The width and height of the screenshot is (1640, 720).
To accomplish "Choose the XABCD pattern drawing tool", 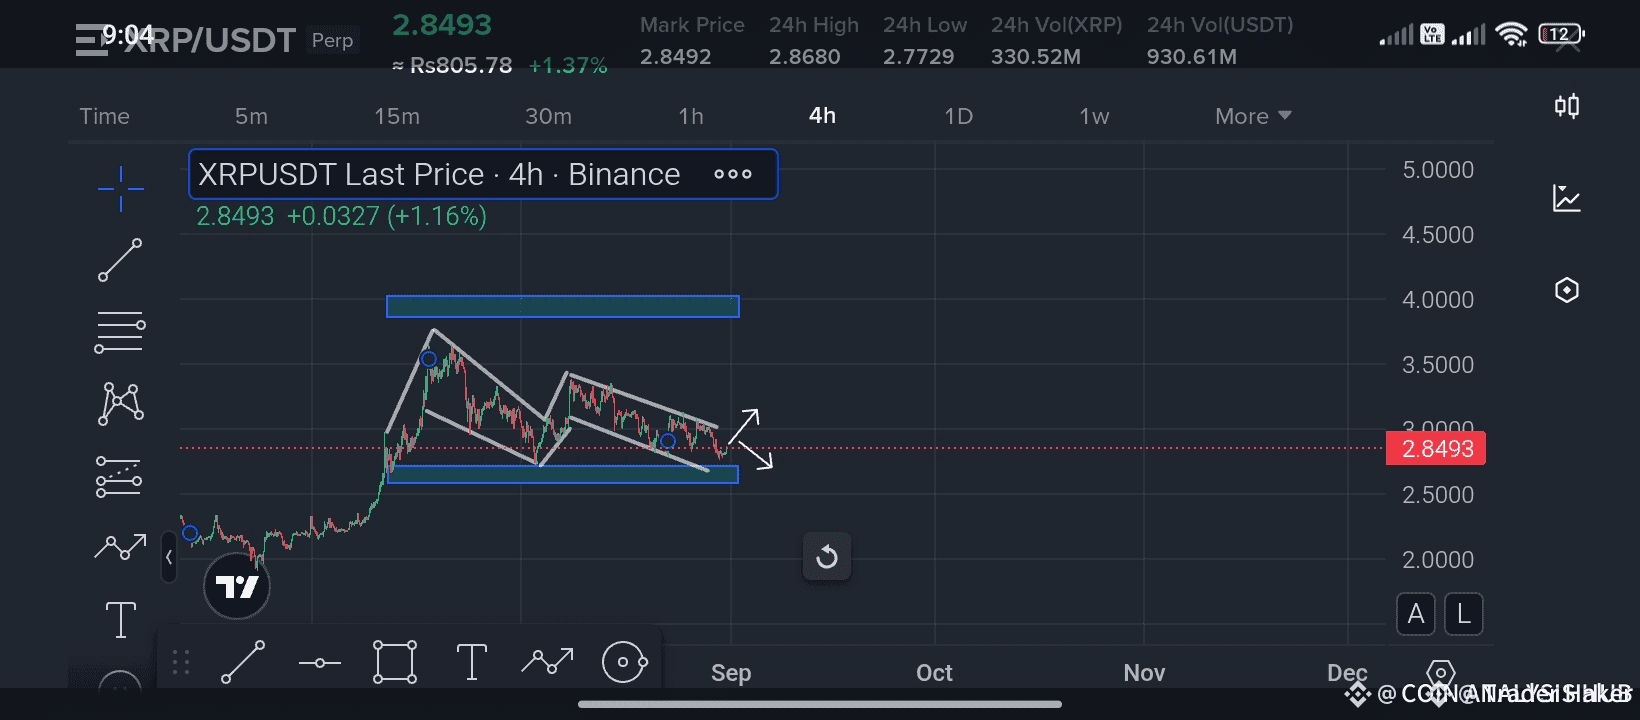I will (x=120, y=404).
